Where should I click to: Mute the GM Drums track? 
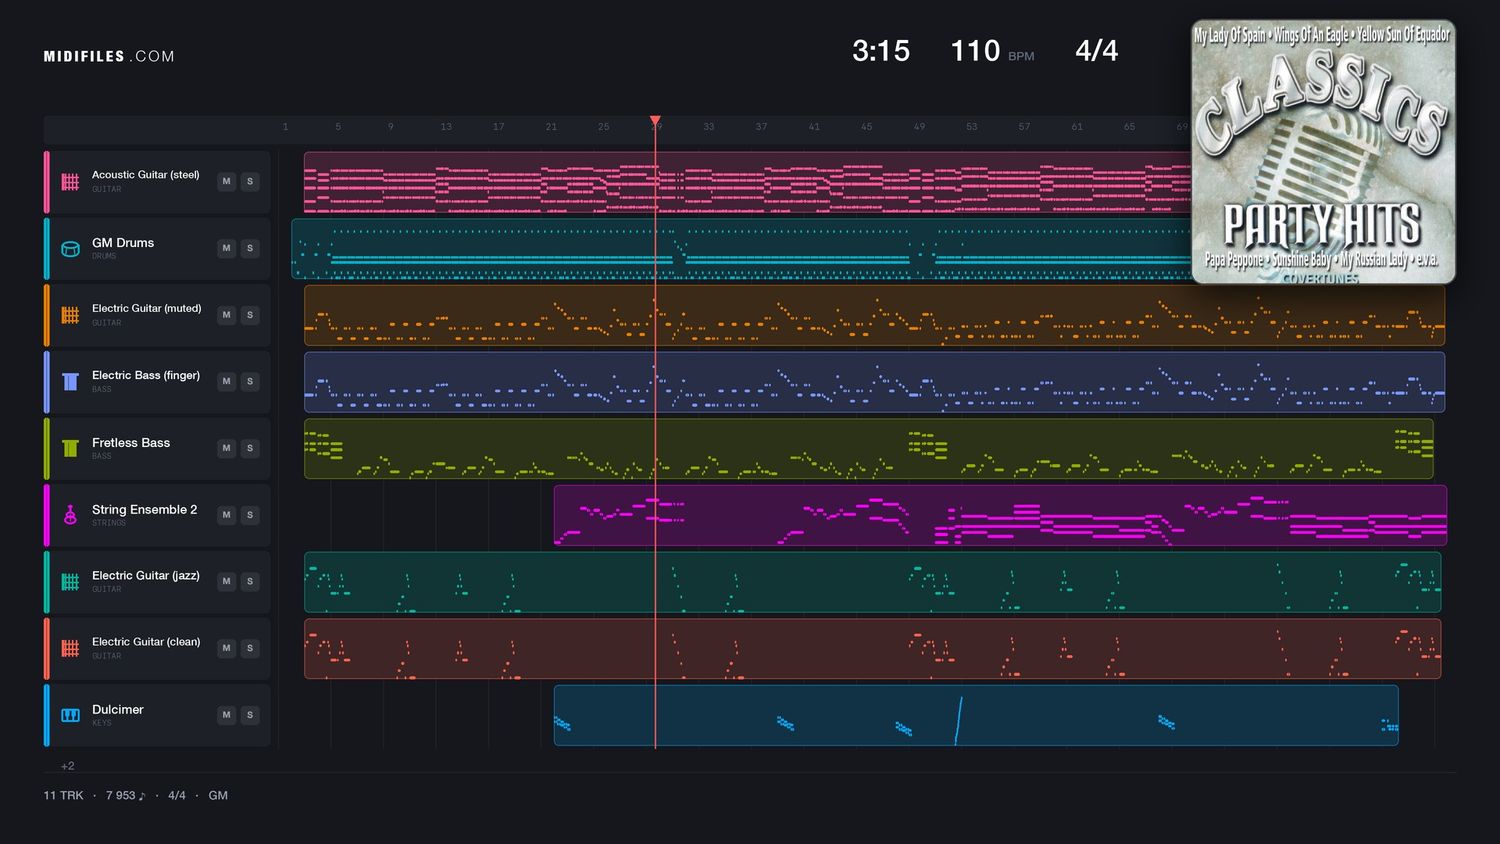click(x=227, y=248)
